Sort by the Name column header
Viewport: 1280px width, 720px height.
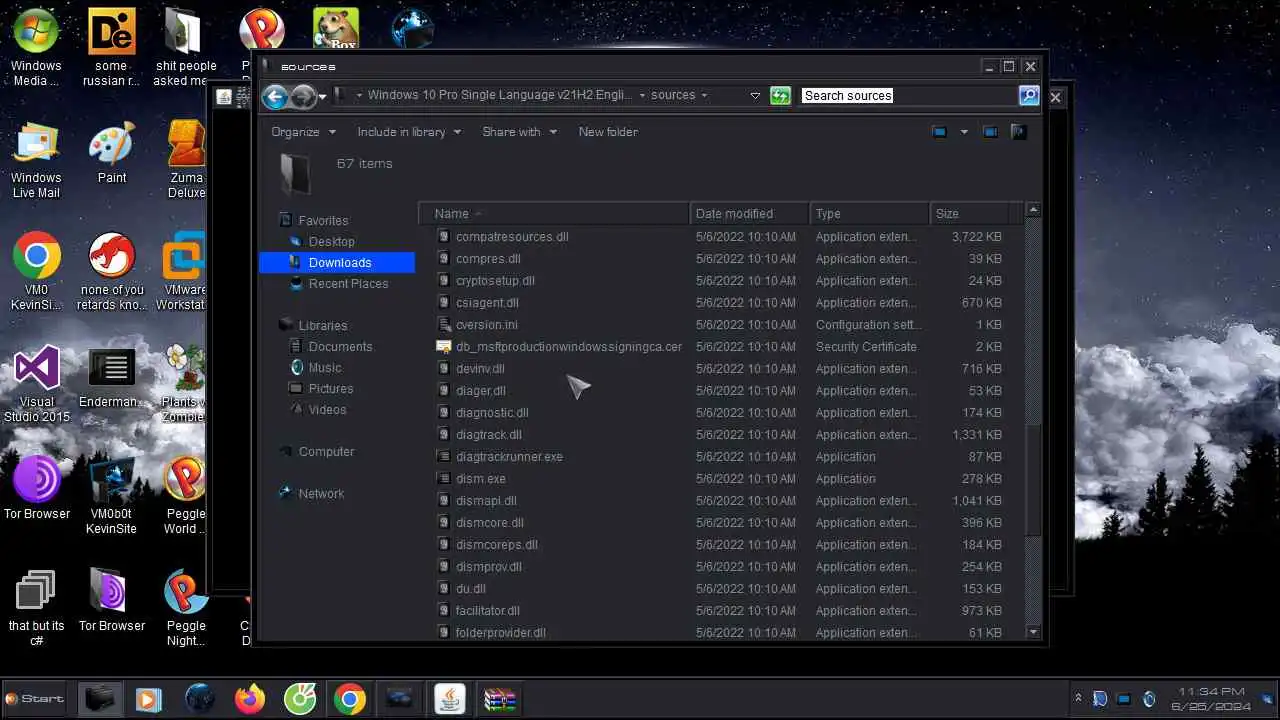pos(555,214)
